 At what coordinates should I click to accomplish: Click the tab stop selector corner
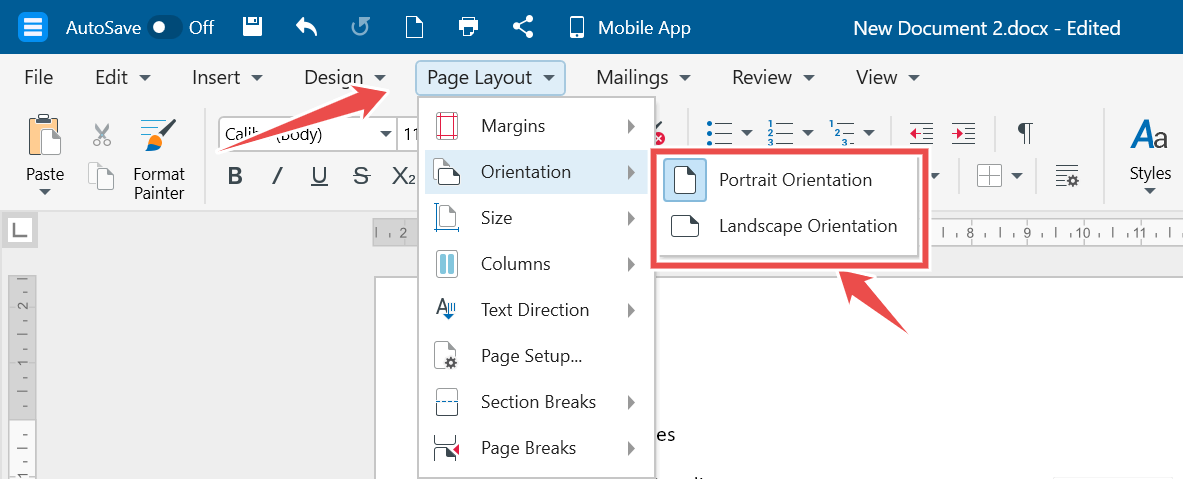20,232
